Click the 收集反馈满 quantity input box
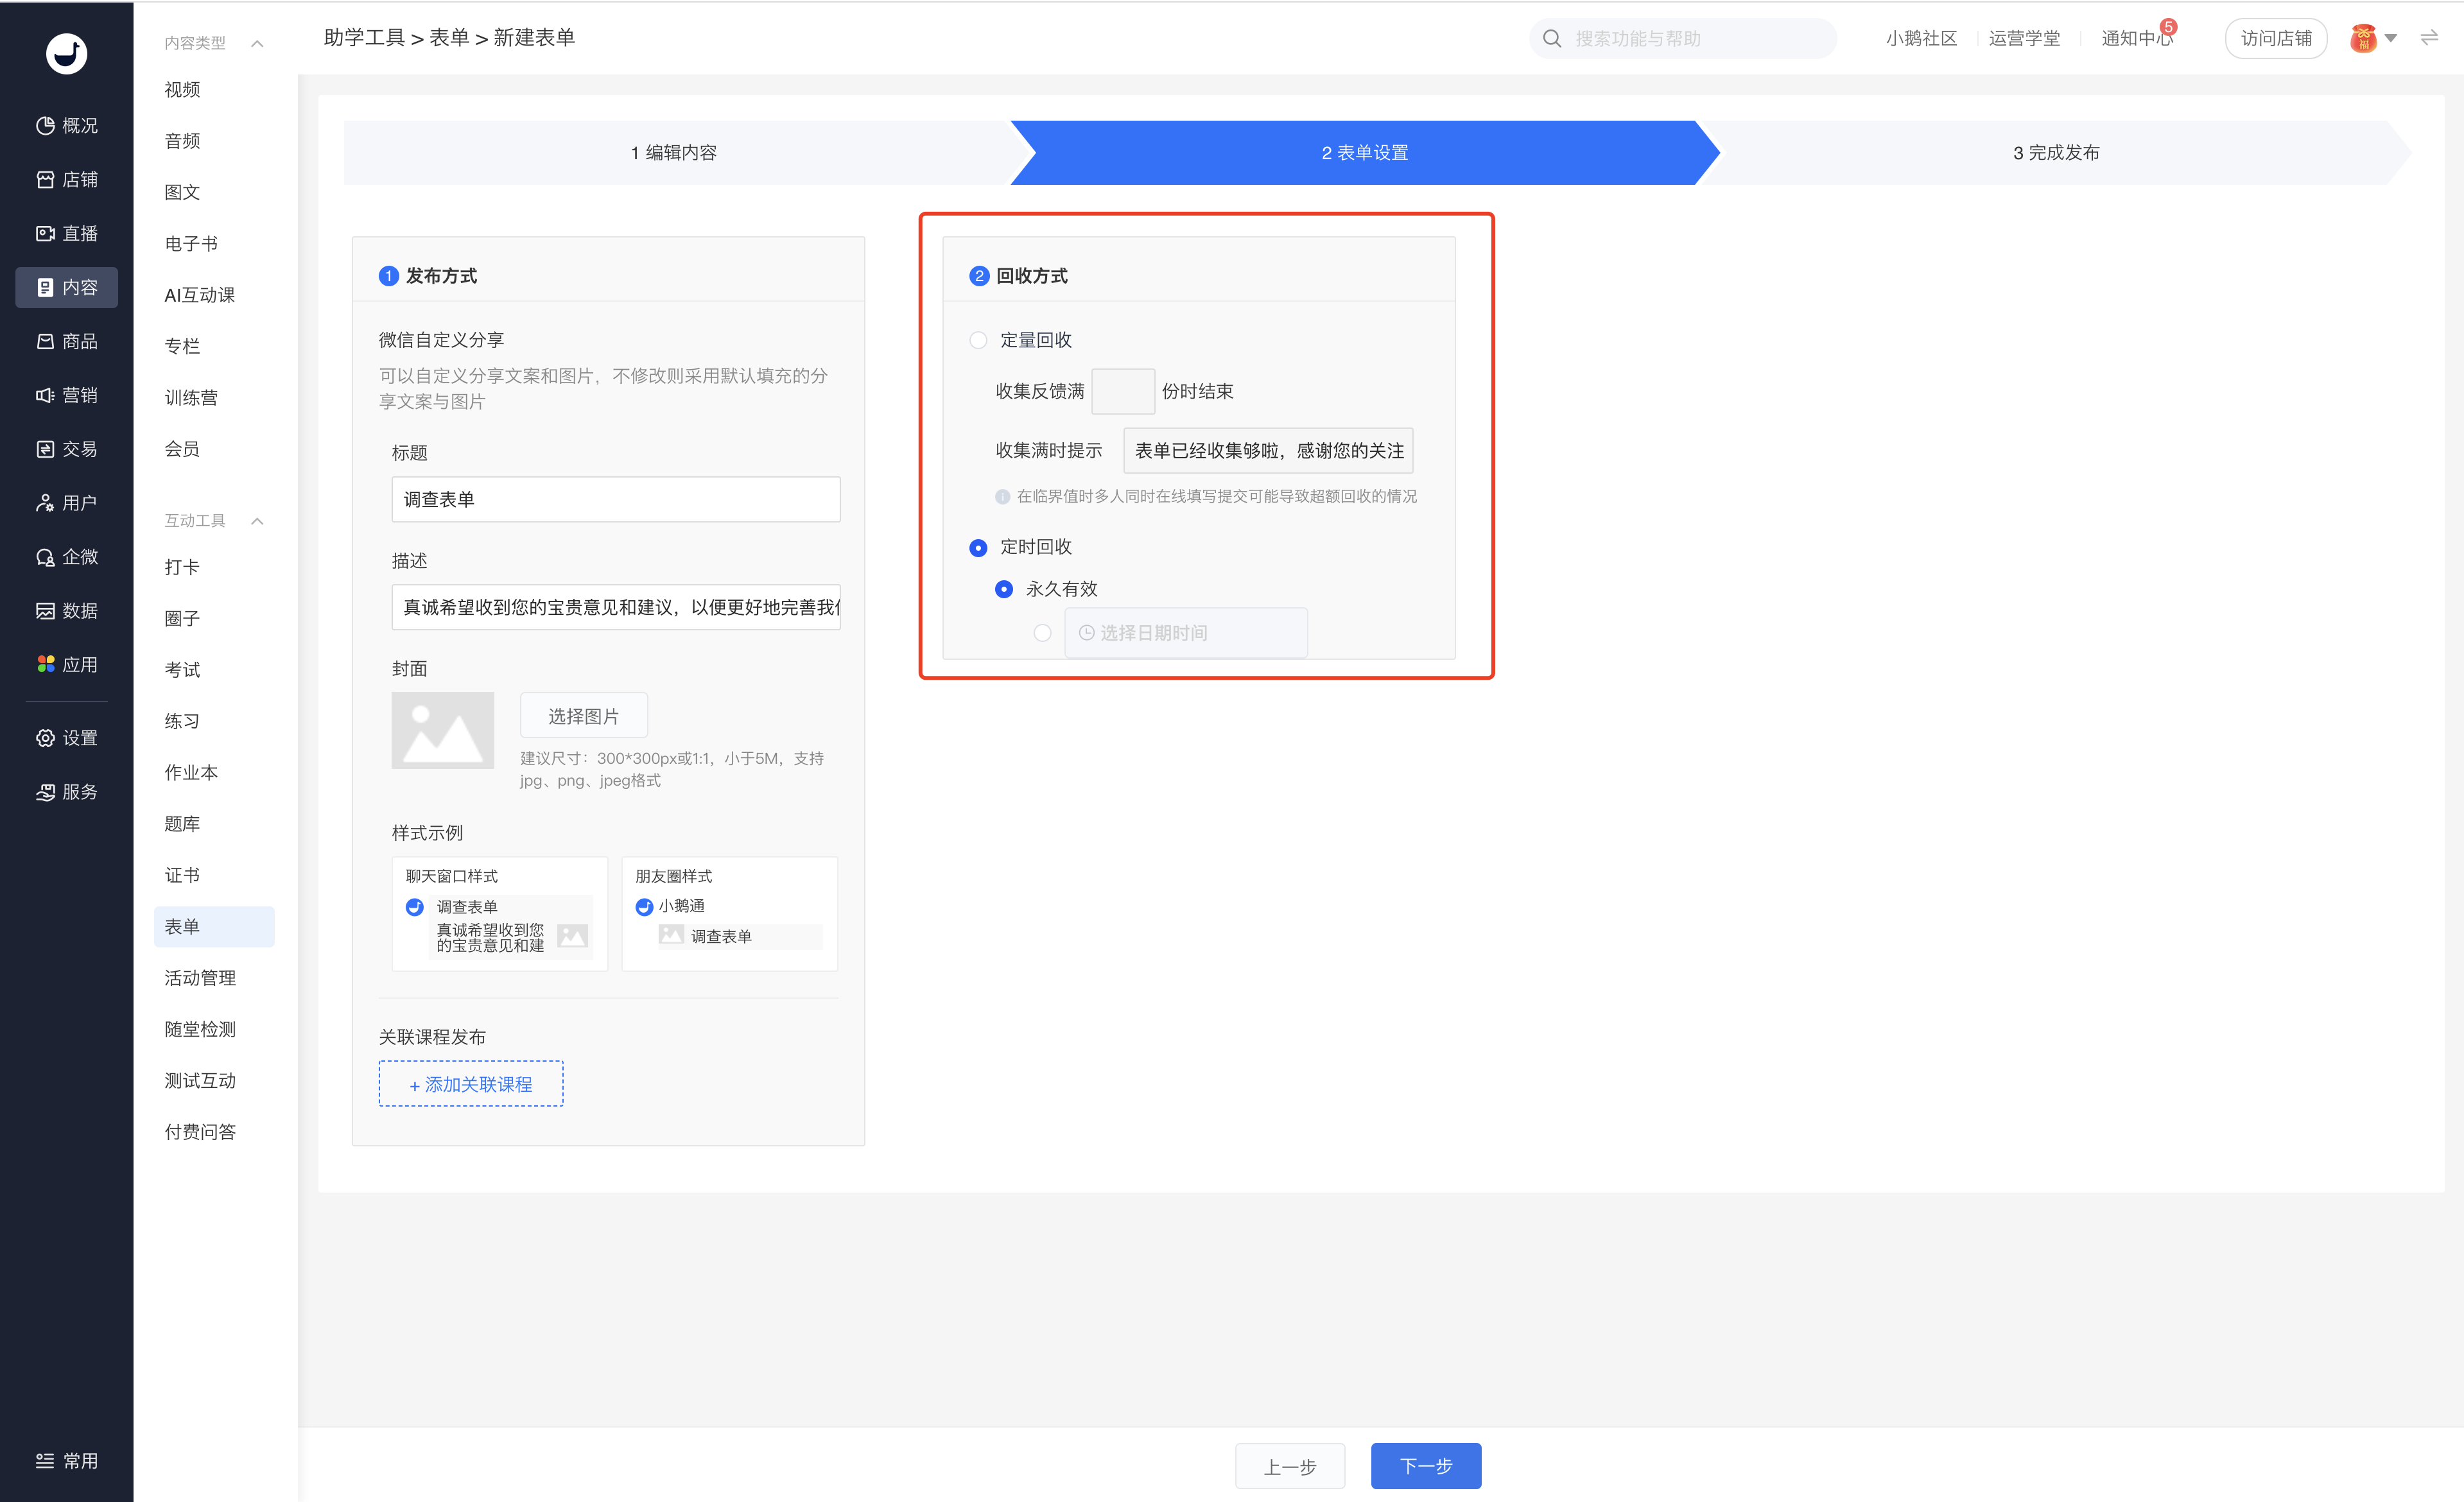 point(1122,391)
